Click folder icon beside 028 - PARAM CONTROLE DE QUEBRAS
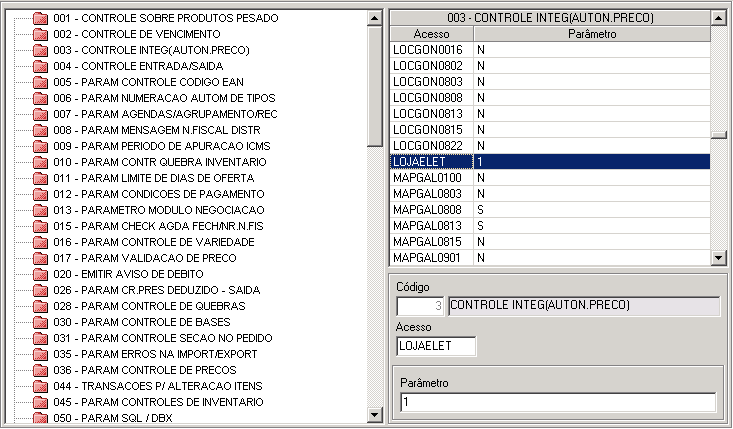 40,306
